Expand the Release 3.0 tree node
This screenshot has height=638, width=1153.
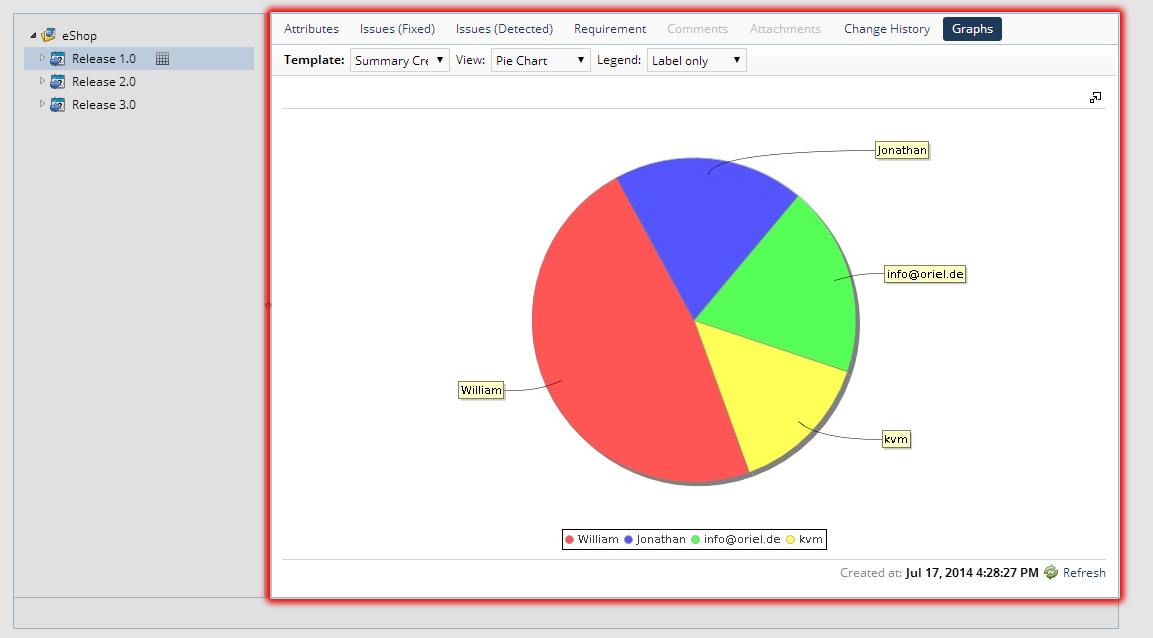pyautogui.click(x=42, y=104)
